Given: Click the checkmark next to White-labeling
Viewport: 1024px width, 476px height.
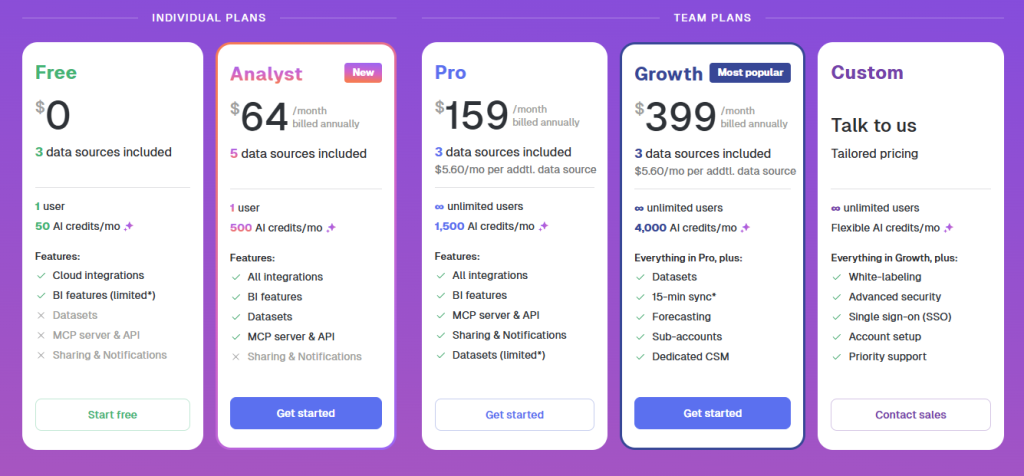Looking at the screenshot, I should [x=837, y=277].
